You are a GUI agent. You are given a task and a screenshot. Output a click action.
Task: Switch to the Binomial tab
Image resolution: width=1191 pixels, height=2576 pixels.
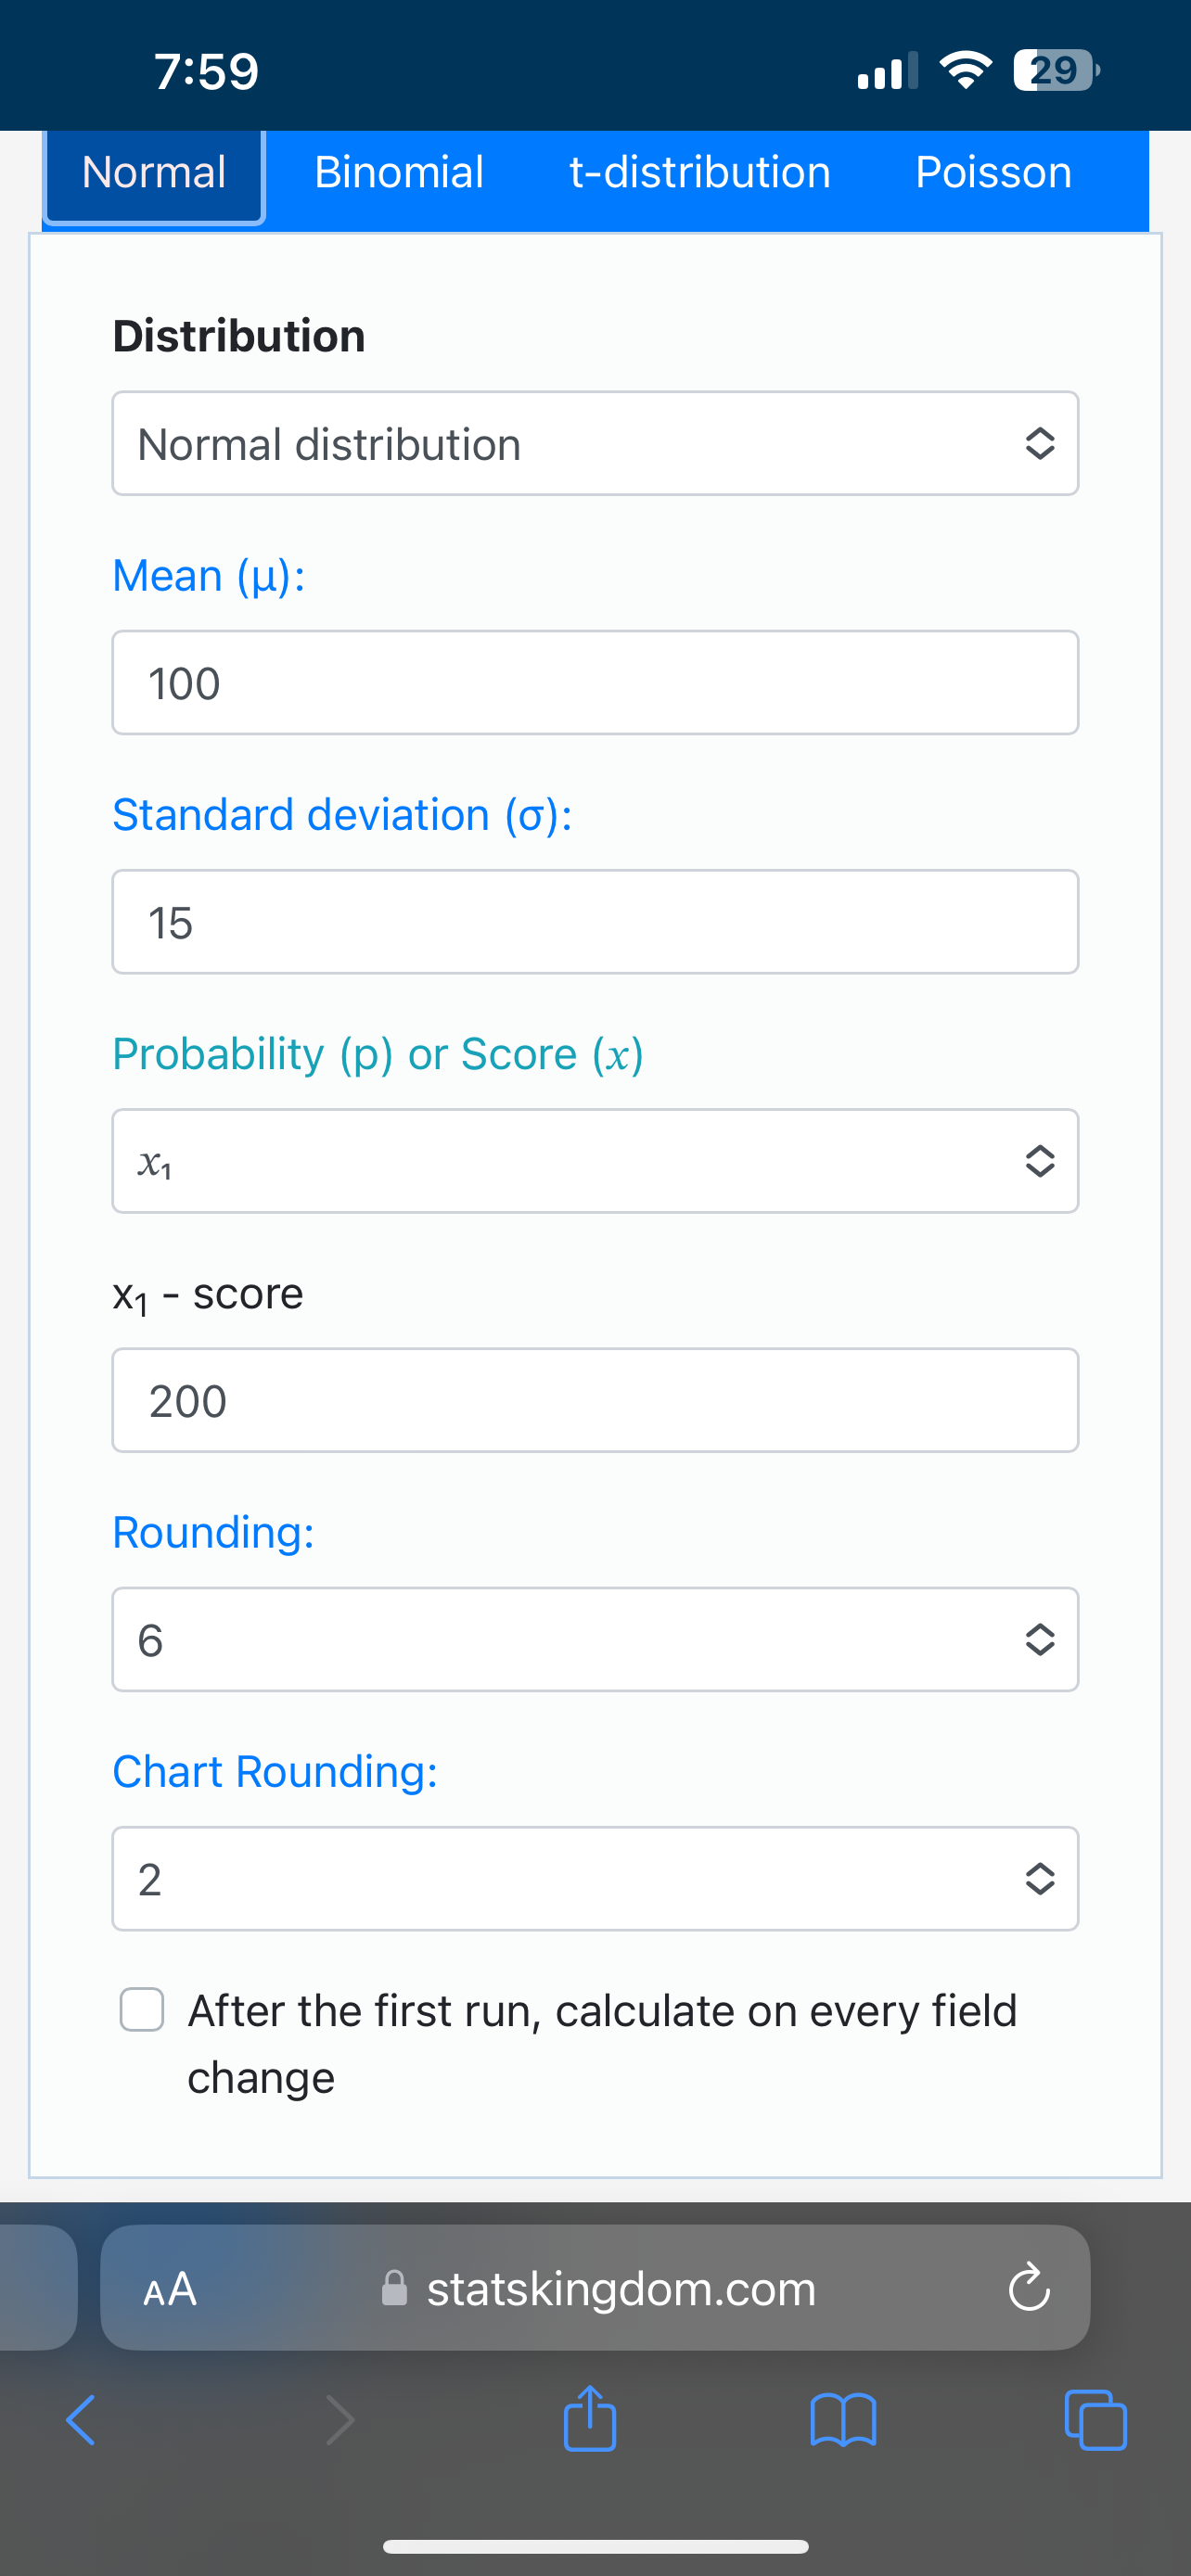coord(399,173)
